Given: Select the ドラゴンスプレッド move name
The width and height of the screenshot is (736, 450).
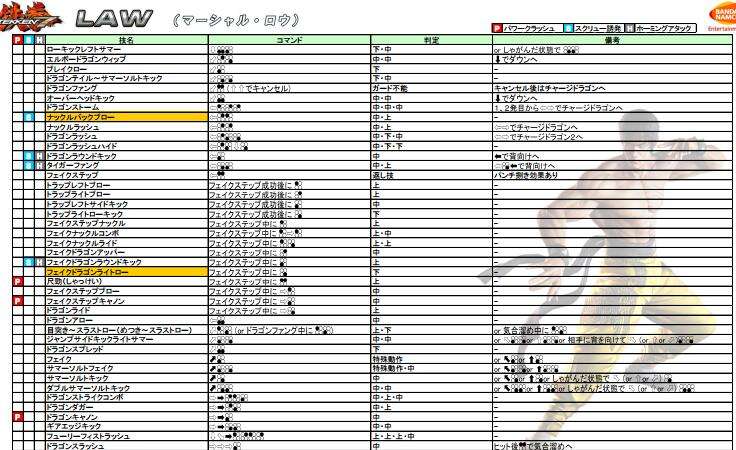Looking at the screenshot, I should click(x=75, y=349).
